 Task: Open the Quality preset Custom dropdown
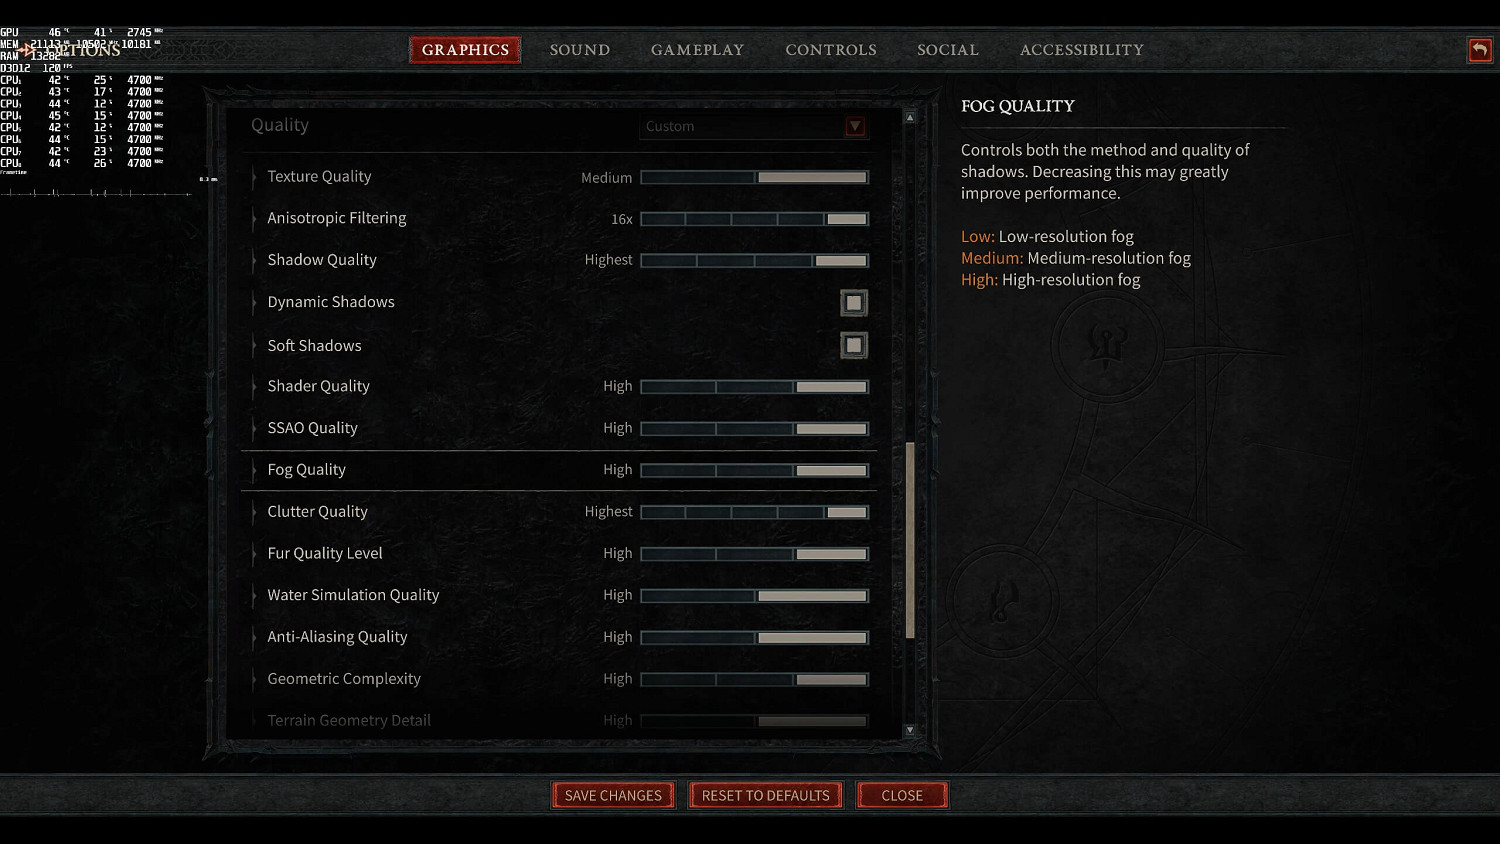754,126
